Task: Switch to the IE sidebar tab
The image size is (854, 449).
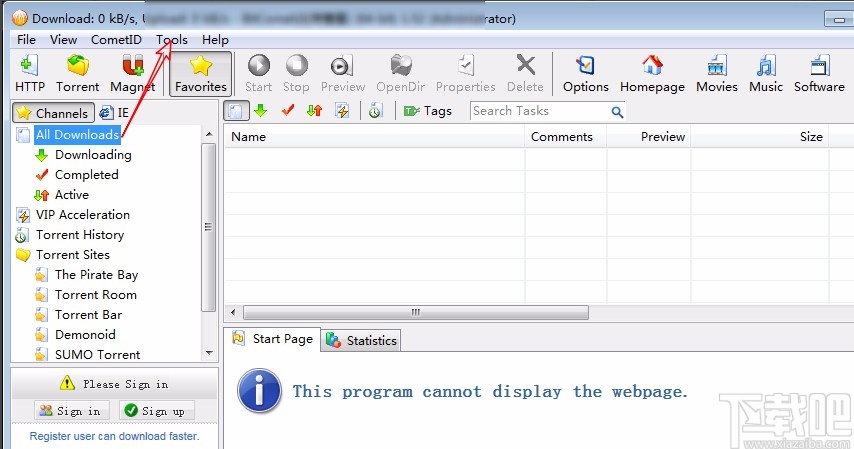Action: coord(114,113)
